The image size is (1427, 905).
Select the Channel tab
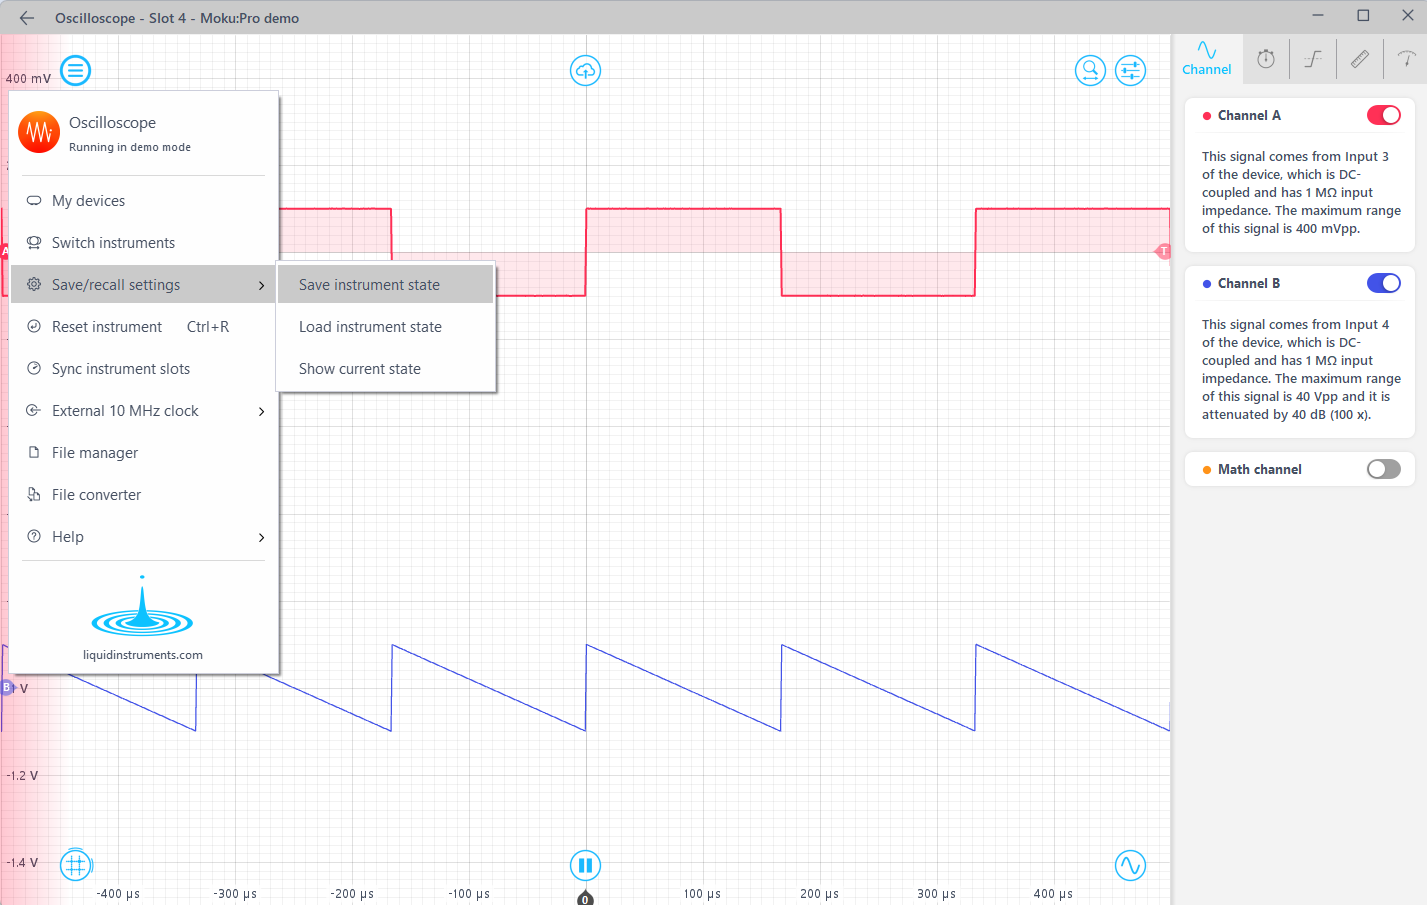click(1207, 59)
